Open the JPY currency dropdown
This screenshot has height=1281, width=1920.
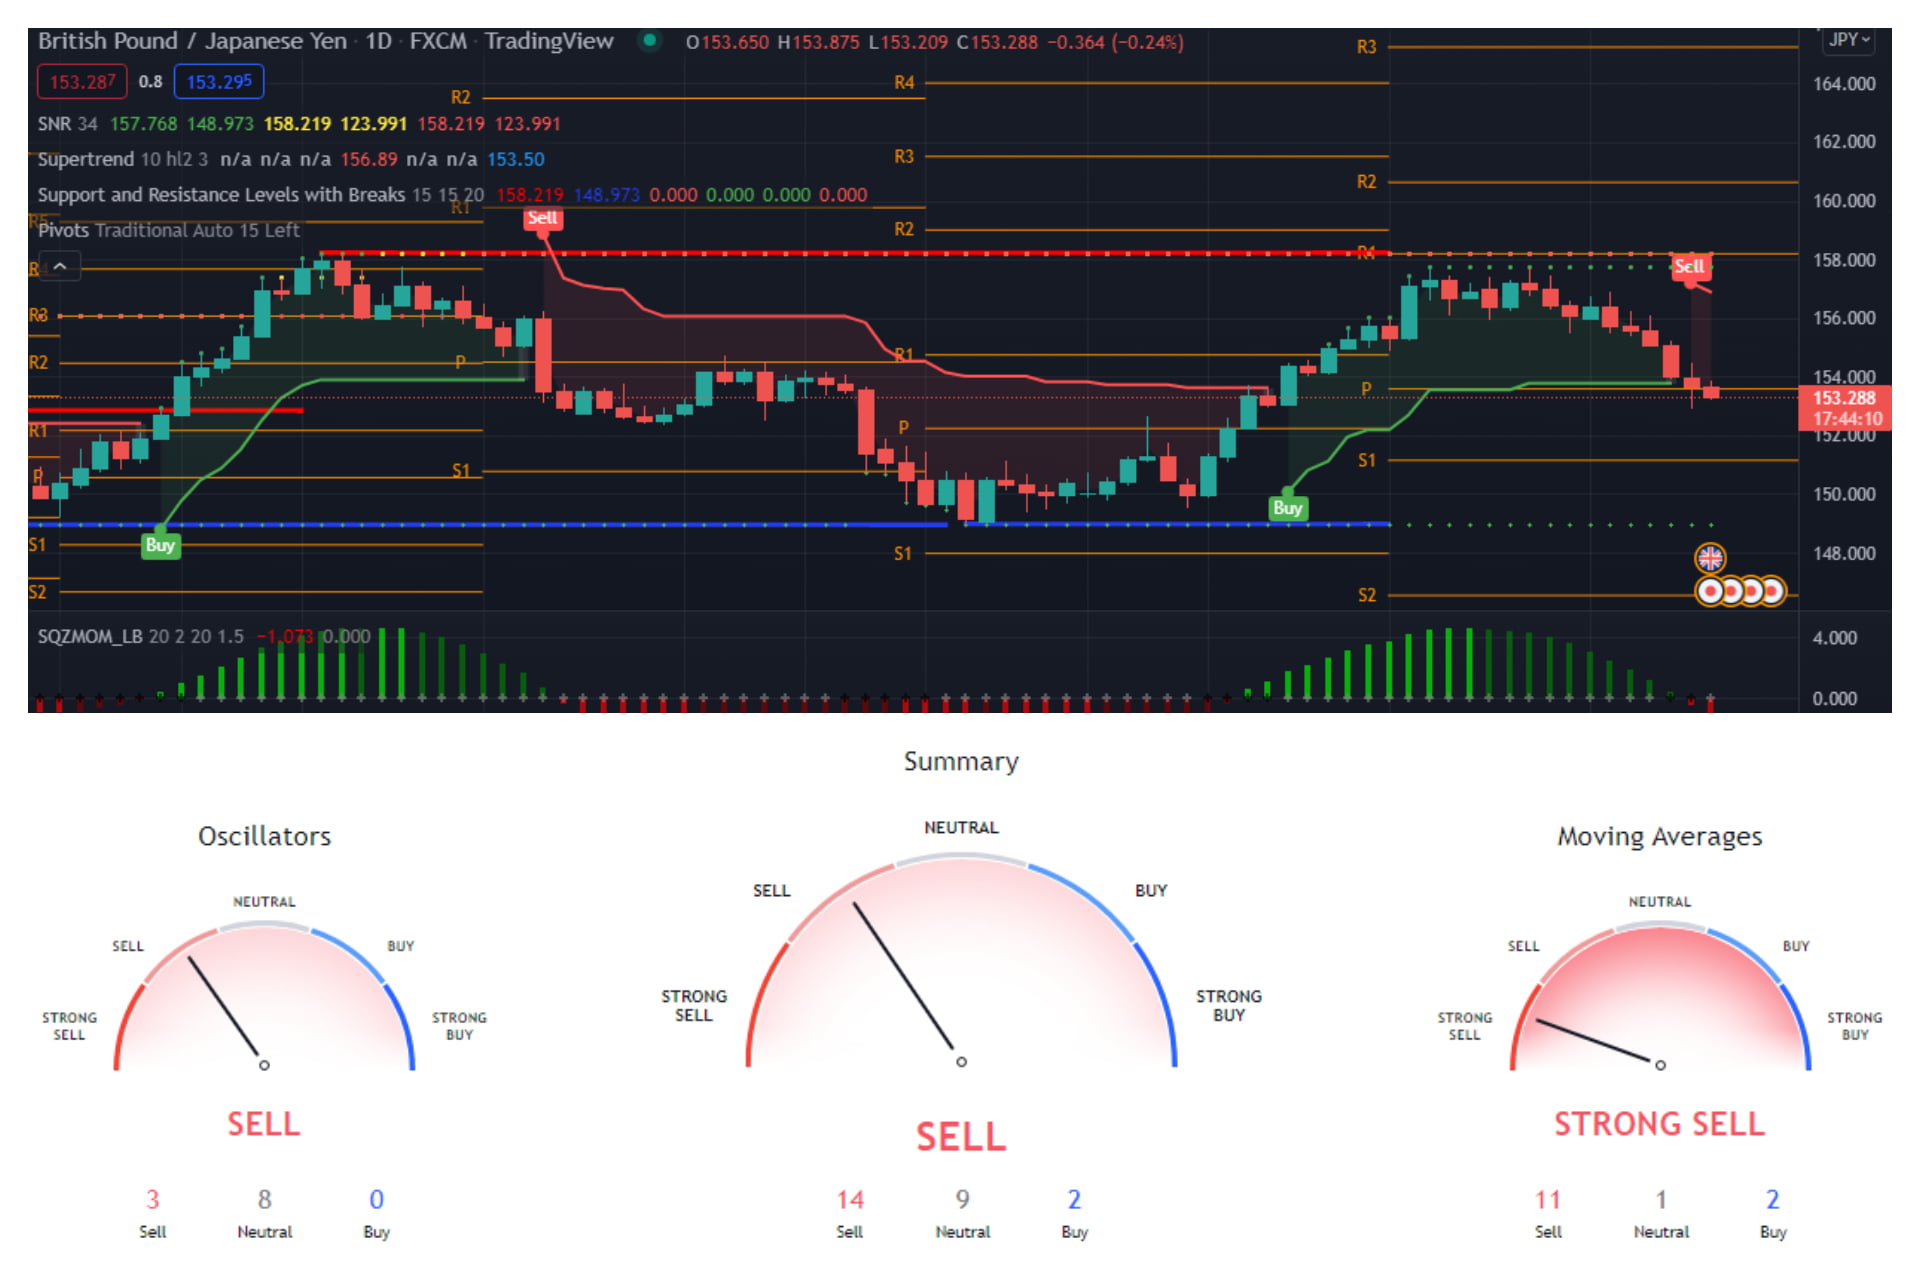click(x=1847, y=40)
